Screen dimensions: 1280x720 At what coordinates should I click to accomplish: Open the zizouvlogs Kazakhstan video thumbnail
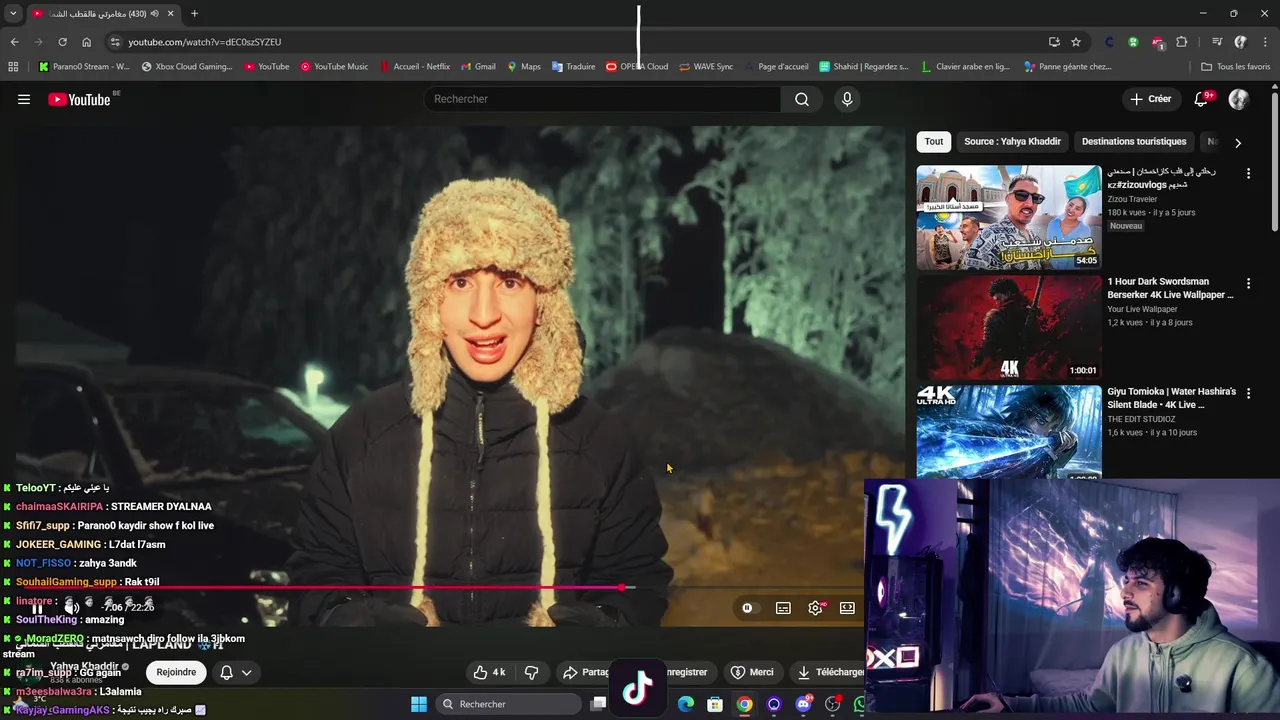coord(1009,217)
